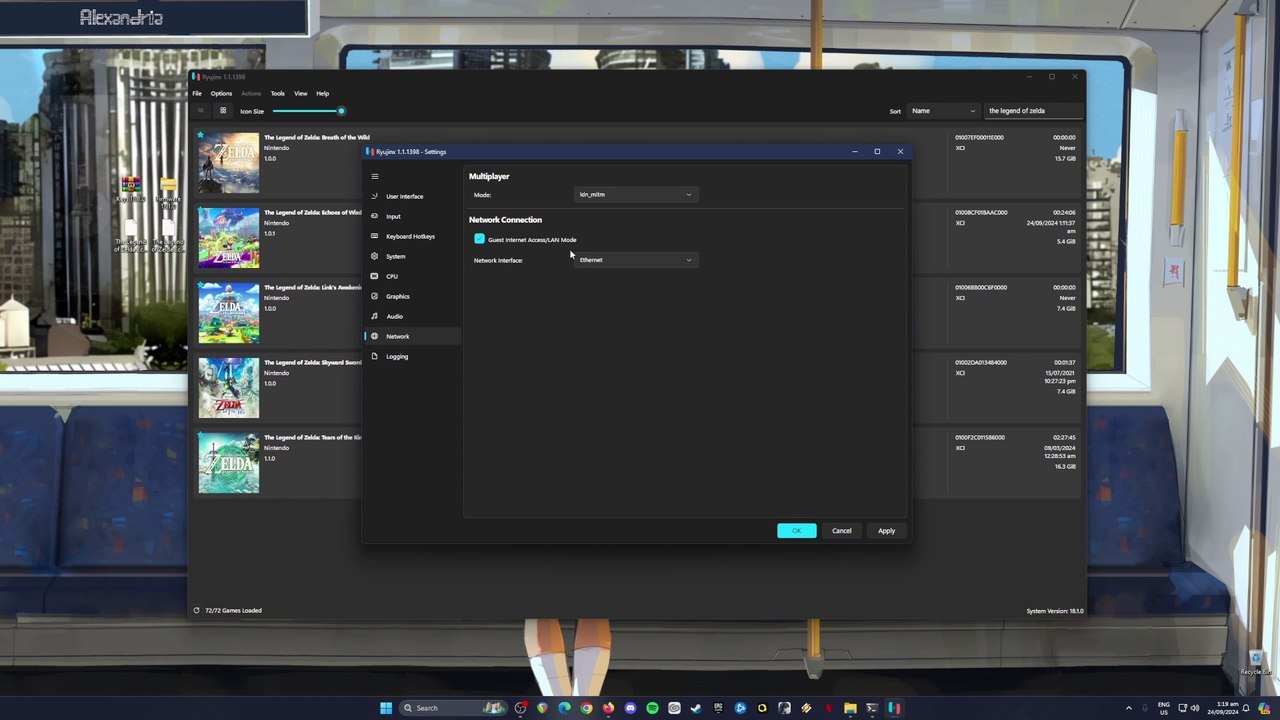Viewport: 1280px width, 720px height.
Task: Select the Network settings section
Action: coord(411,336)
